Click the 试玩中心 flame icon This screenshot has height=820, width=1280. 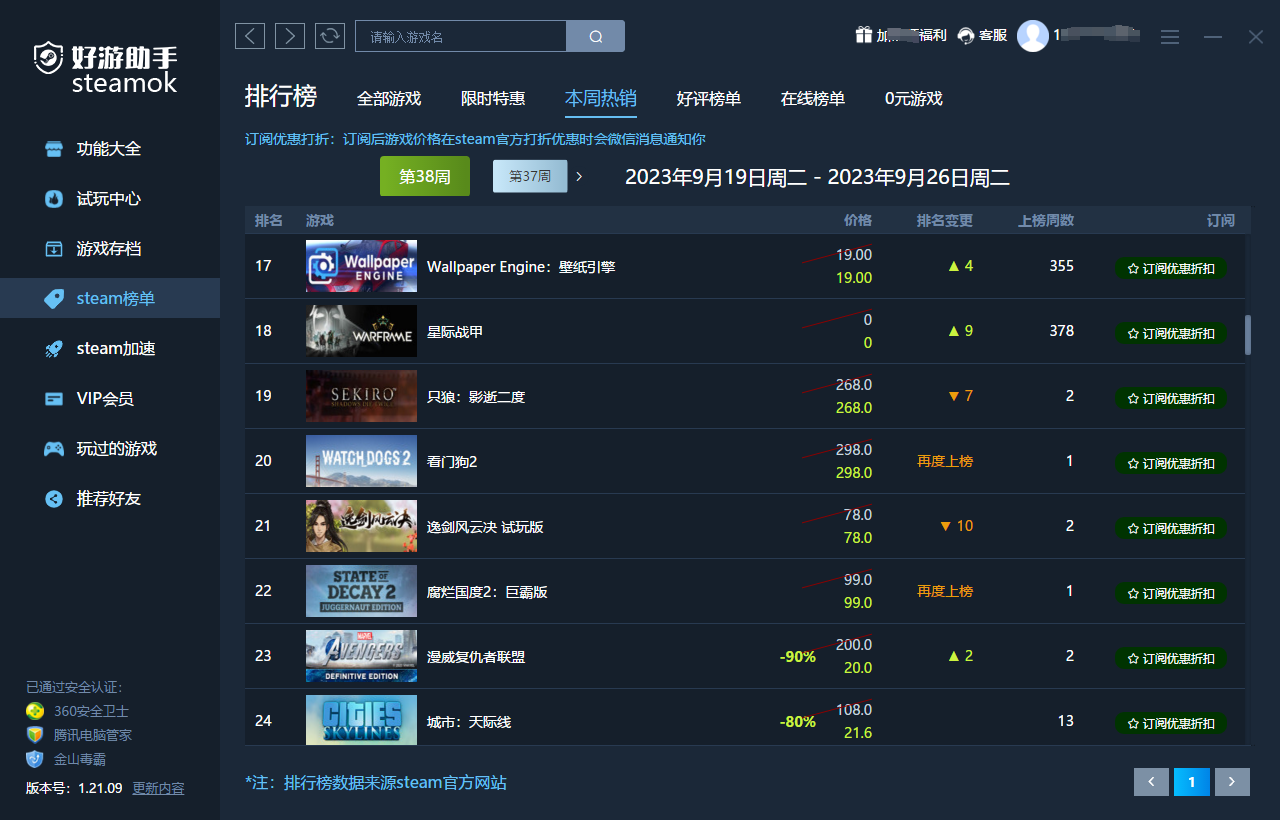tap(54, 199)
